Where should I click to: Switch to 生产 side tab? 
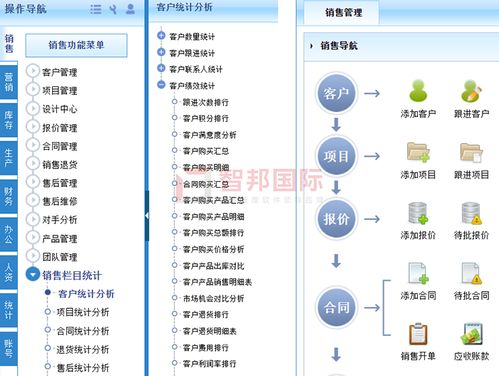[x=9, y=158]
